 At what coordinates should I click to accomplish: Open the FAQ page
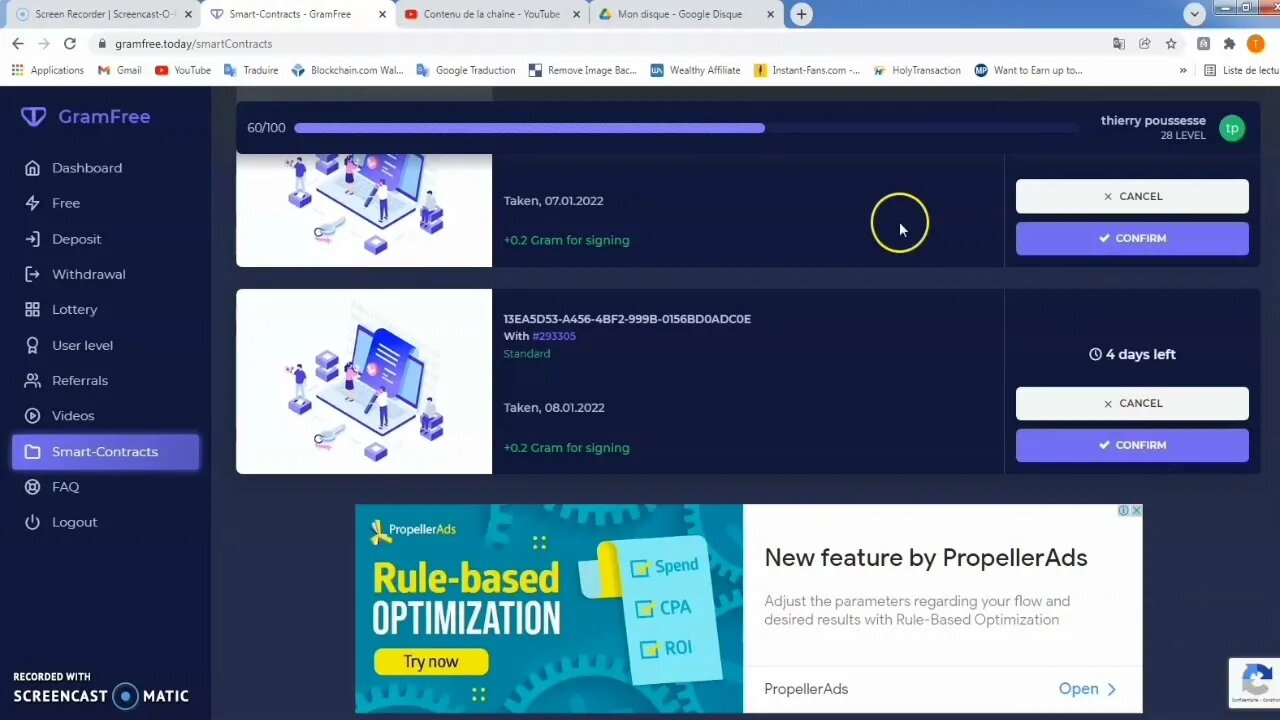[65, 487]
